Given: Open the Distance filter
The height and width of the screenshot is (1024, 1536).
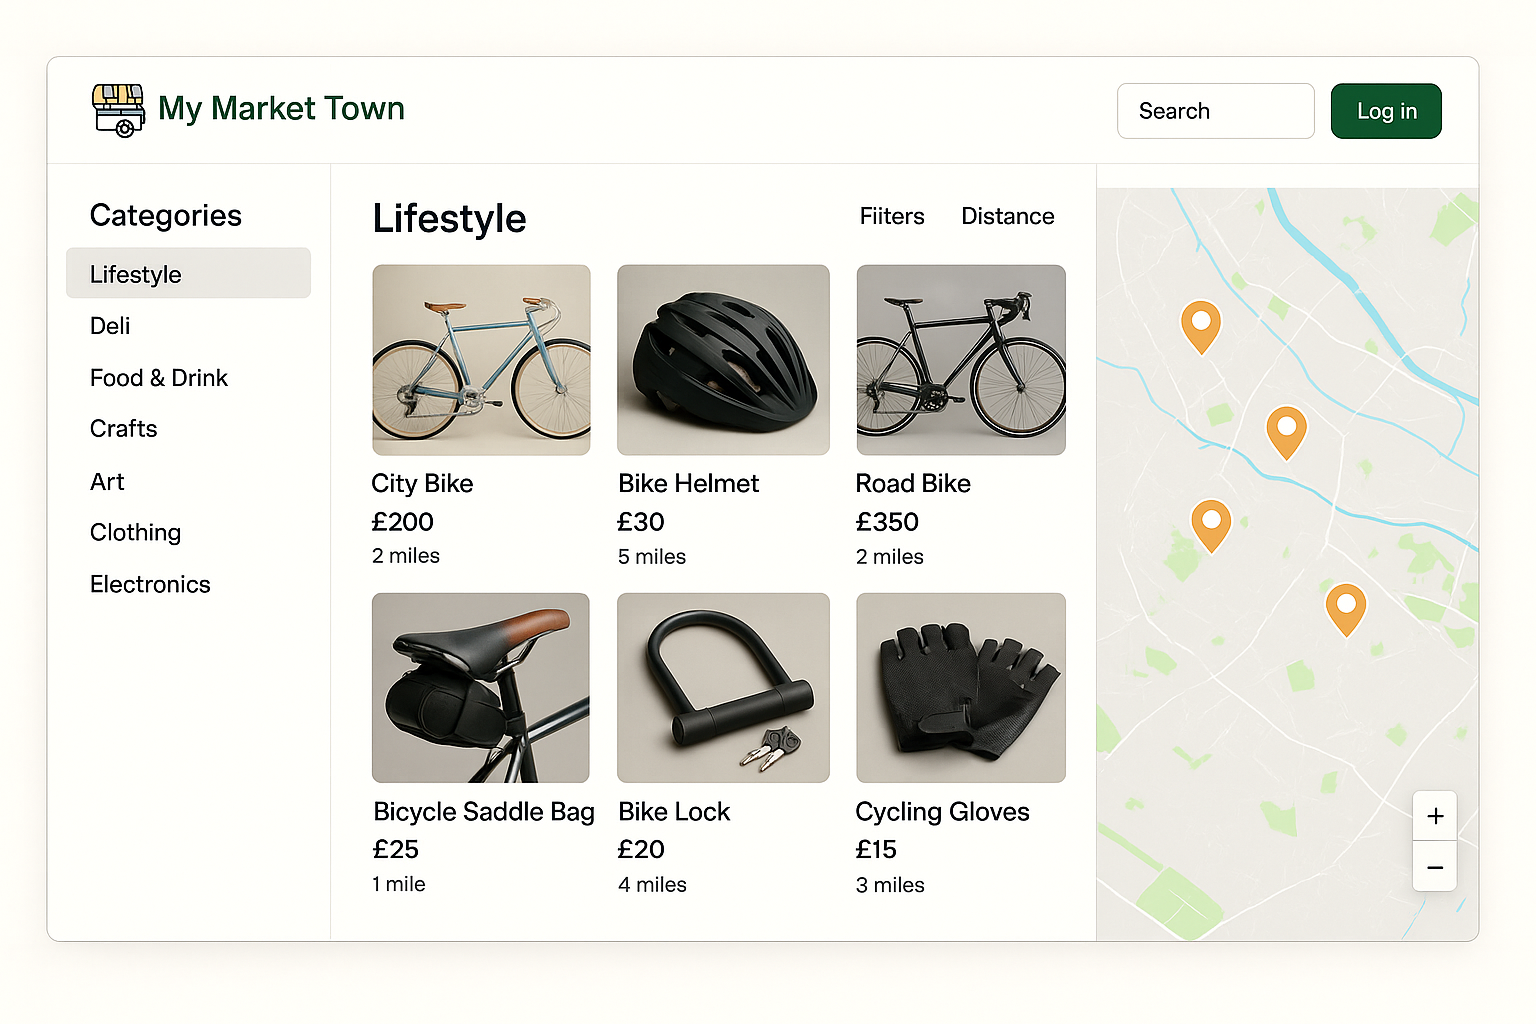Looking at the screenshot, I should [x=1007, y=216].
